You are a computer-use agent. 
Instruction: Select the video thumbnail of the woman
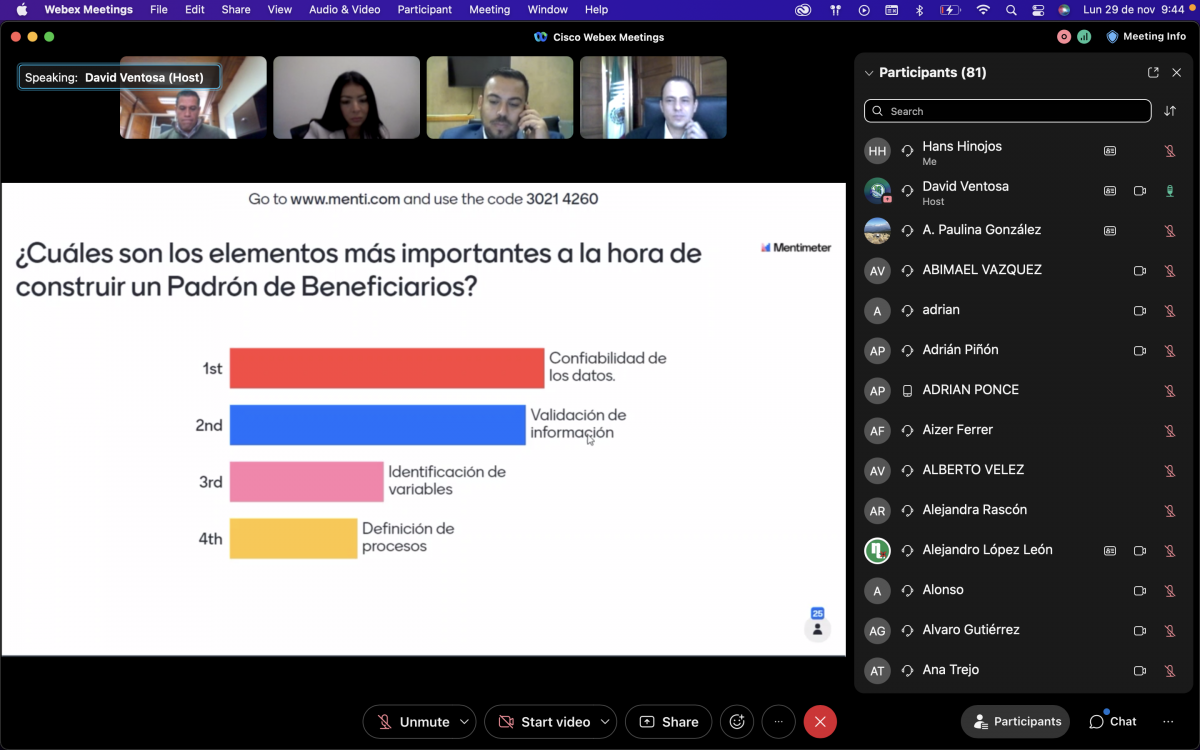tap(347, 97)
